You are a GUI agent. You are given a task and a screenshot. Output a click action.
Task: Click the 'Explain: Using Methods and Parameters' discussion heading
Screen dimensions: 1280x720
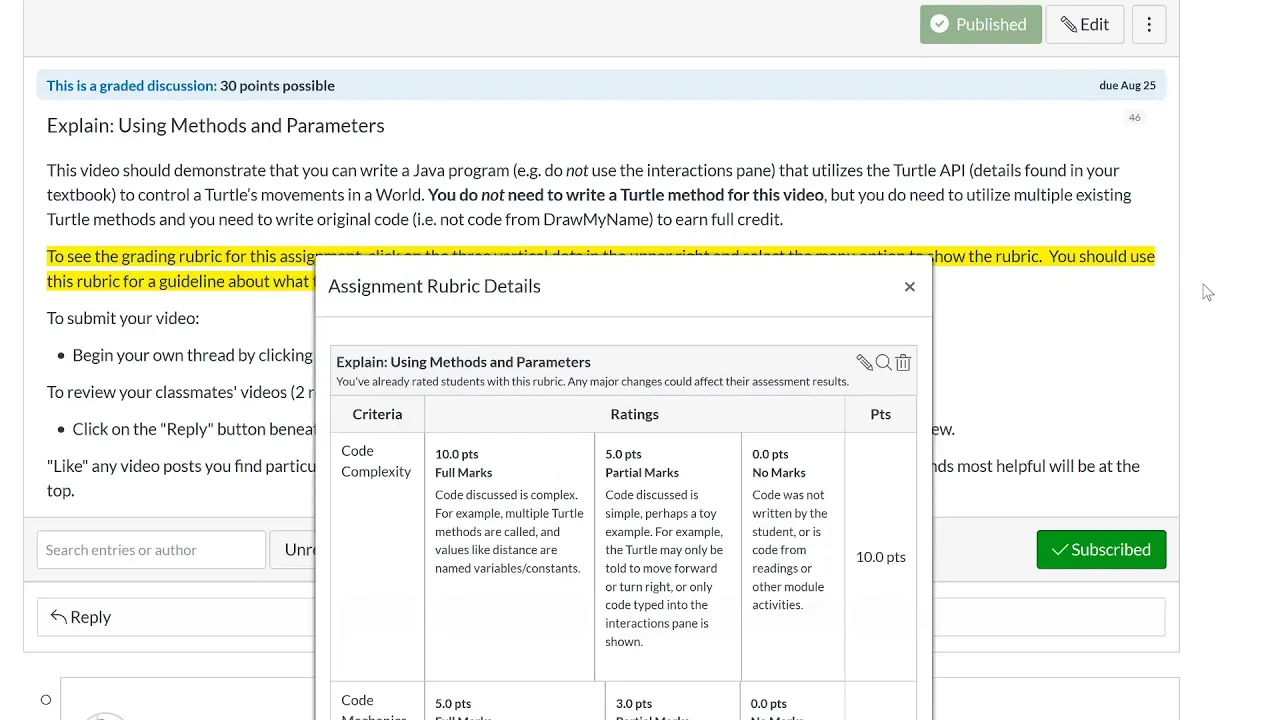click(215, 126)
